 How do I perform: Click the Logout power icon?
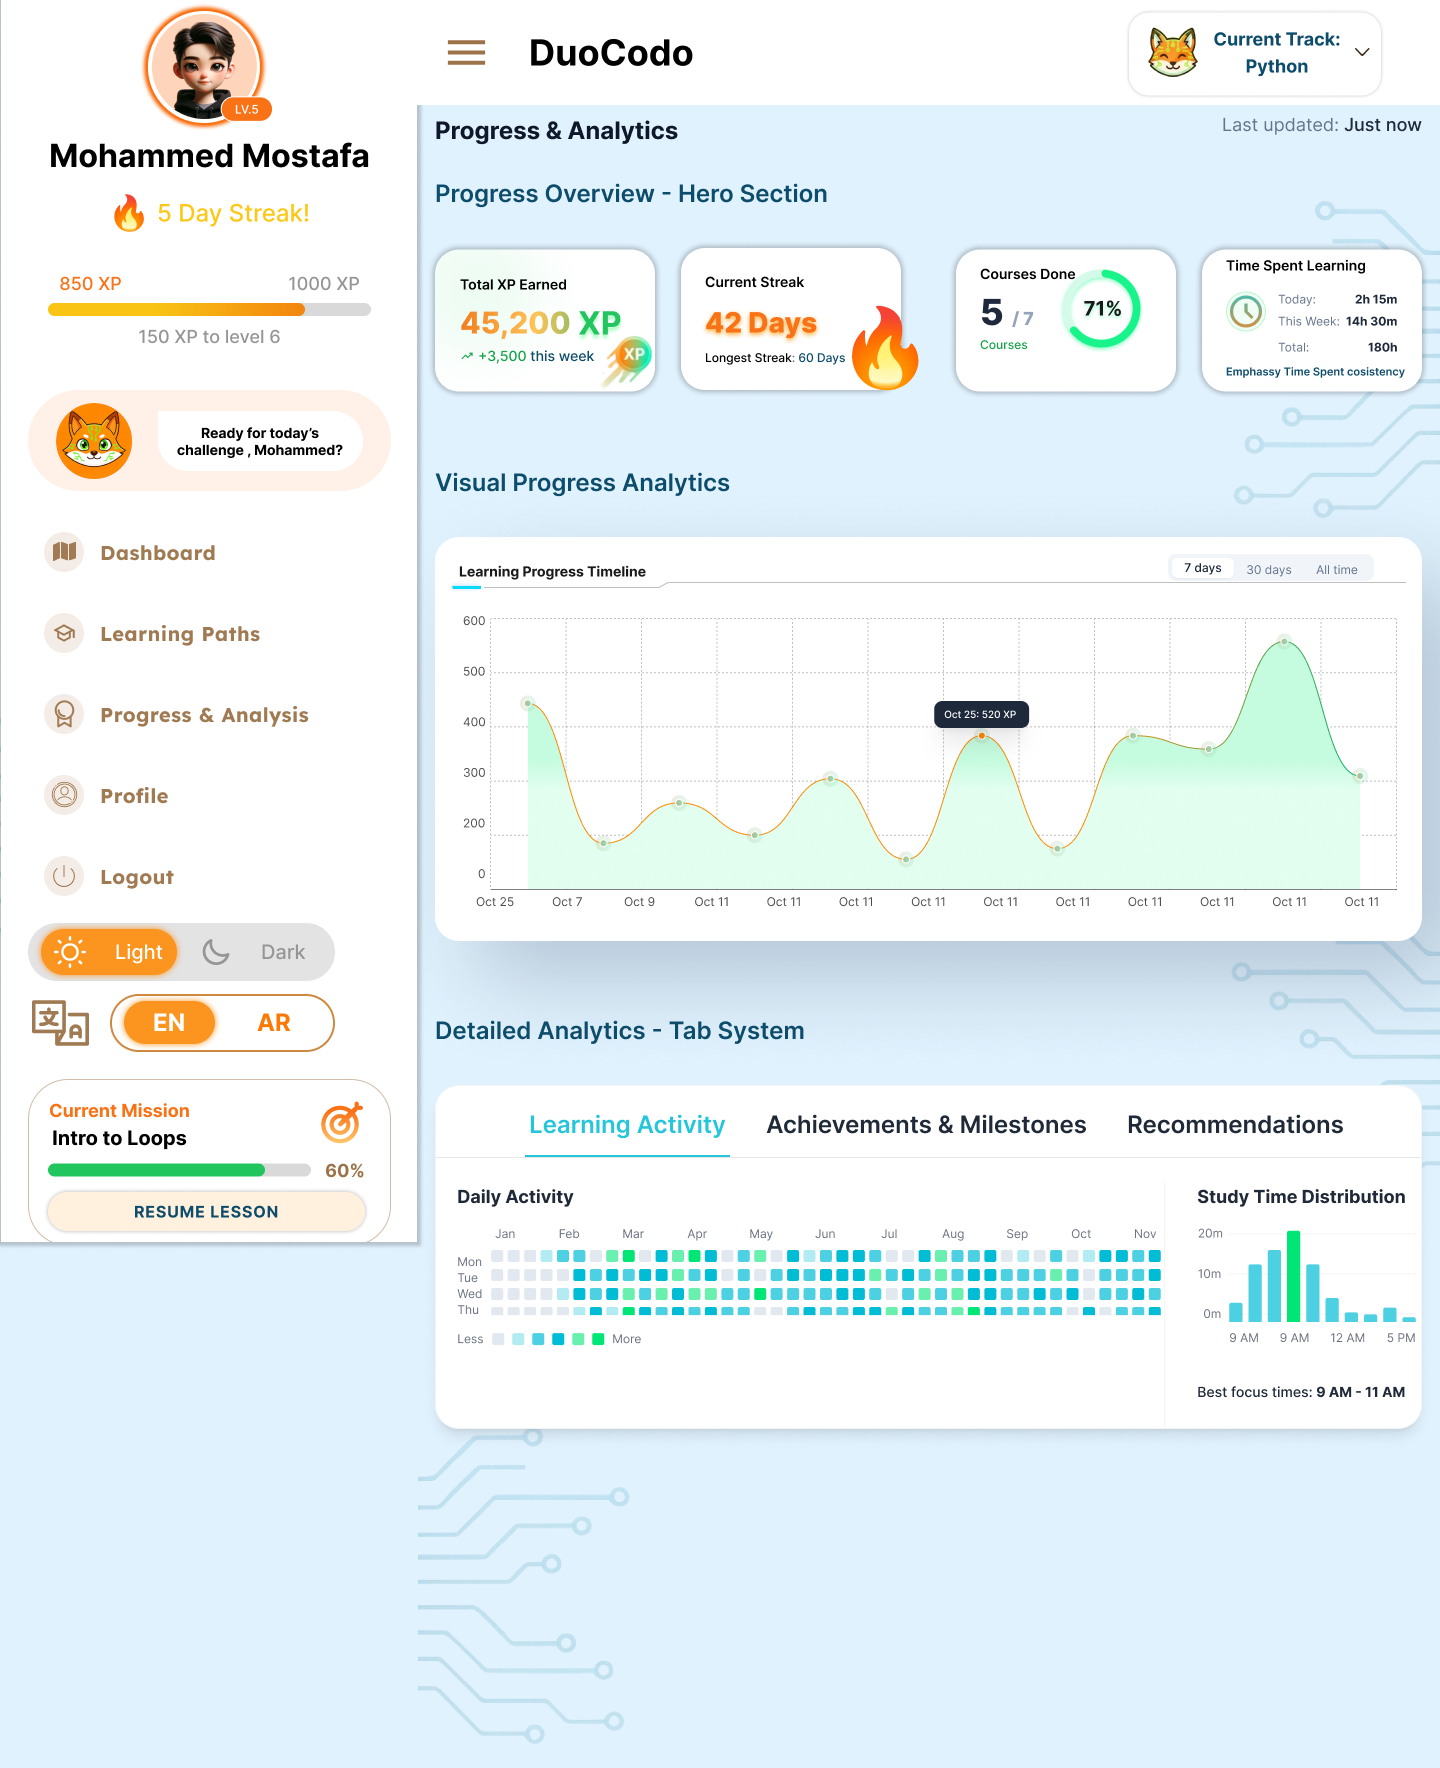pos(64,876)
